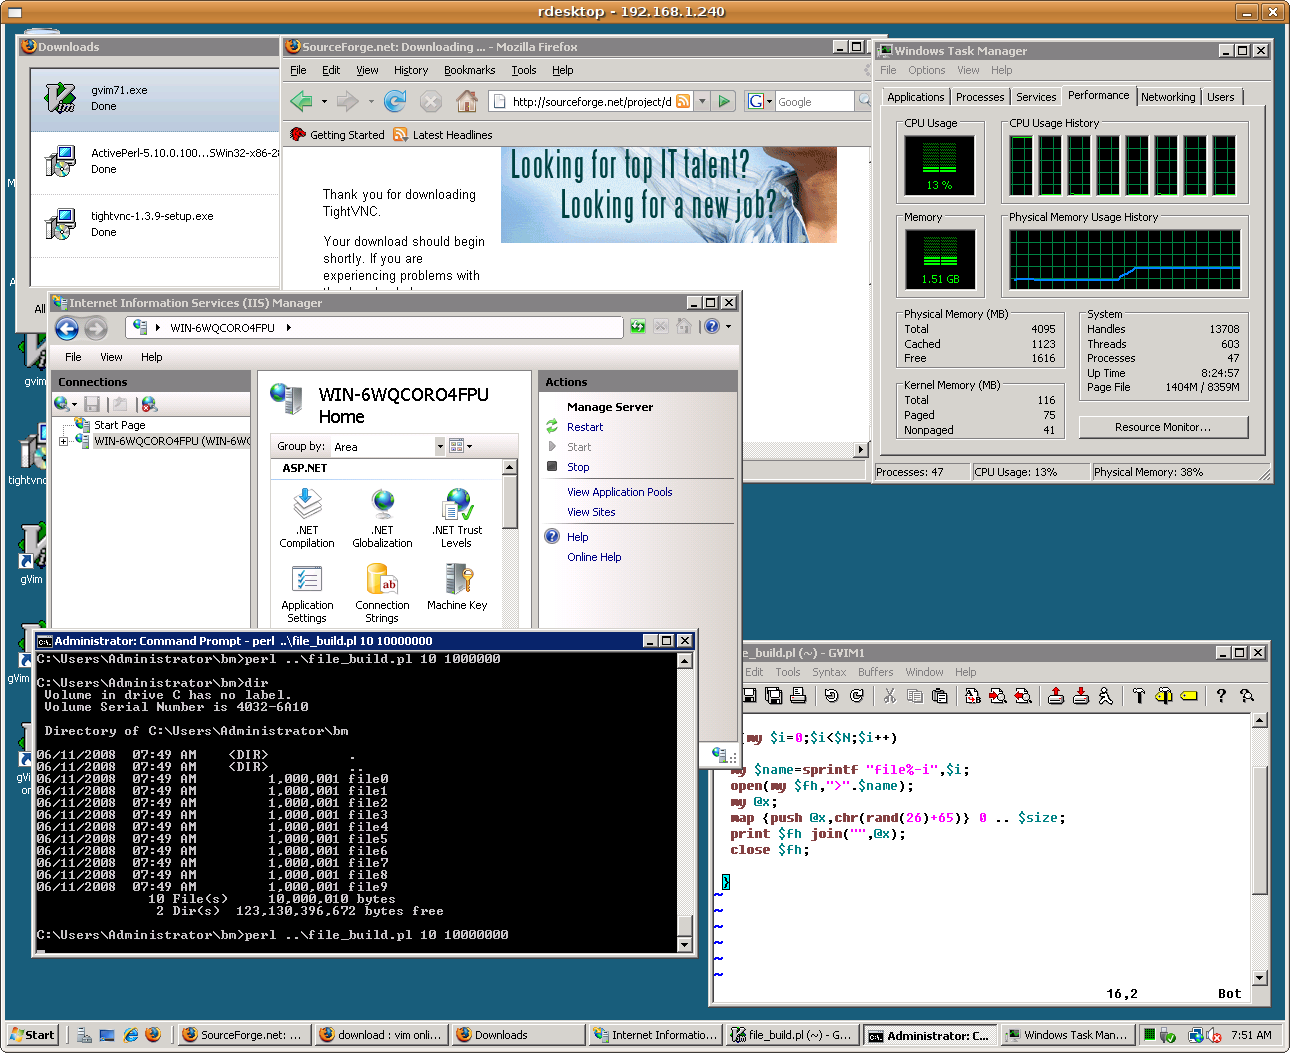Go back in IIS Manager navigation
Screen dimensions: 1290x1053
[67, 328]
